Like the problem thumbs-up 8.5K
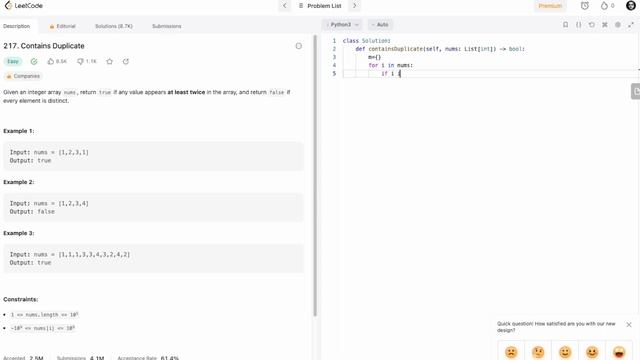 [57, 61]
